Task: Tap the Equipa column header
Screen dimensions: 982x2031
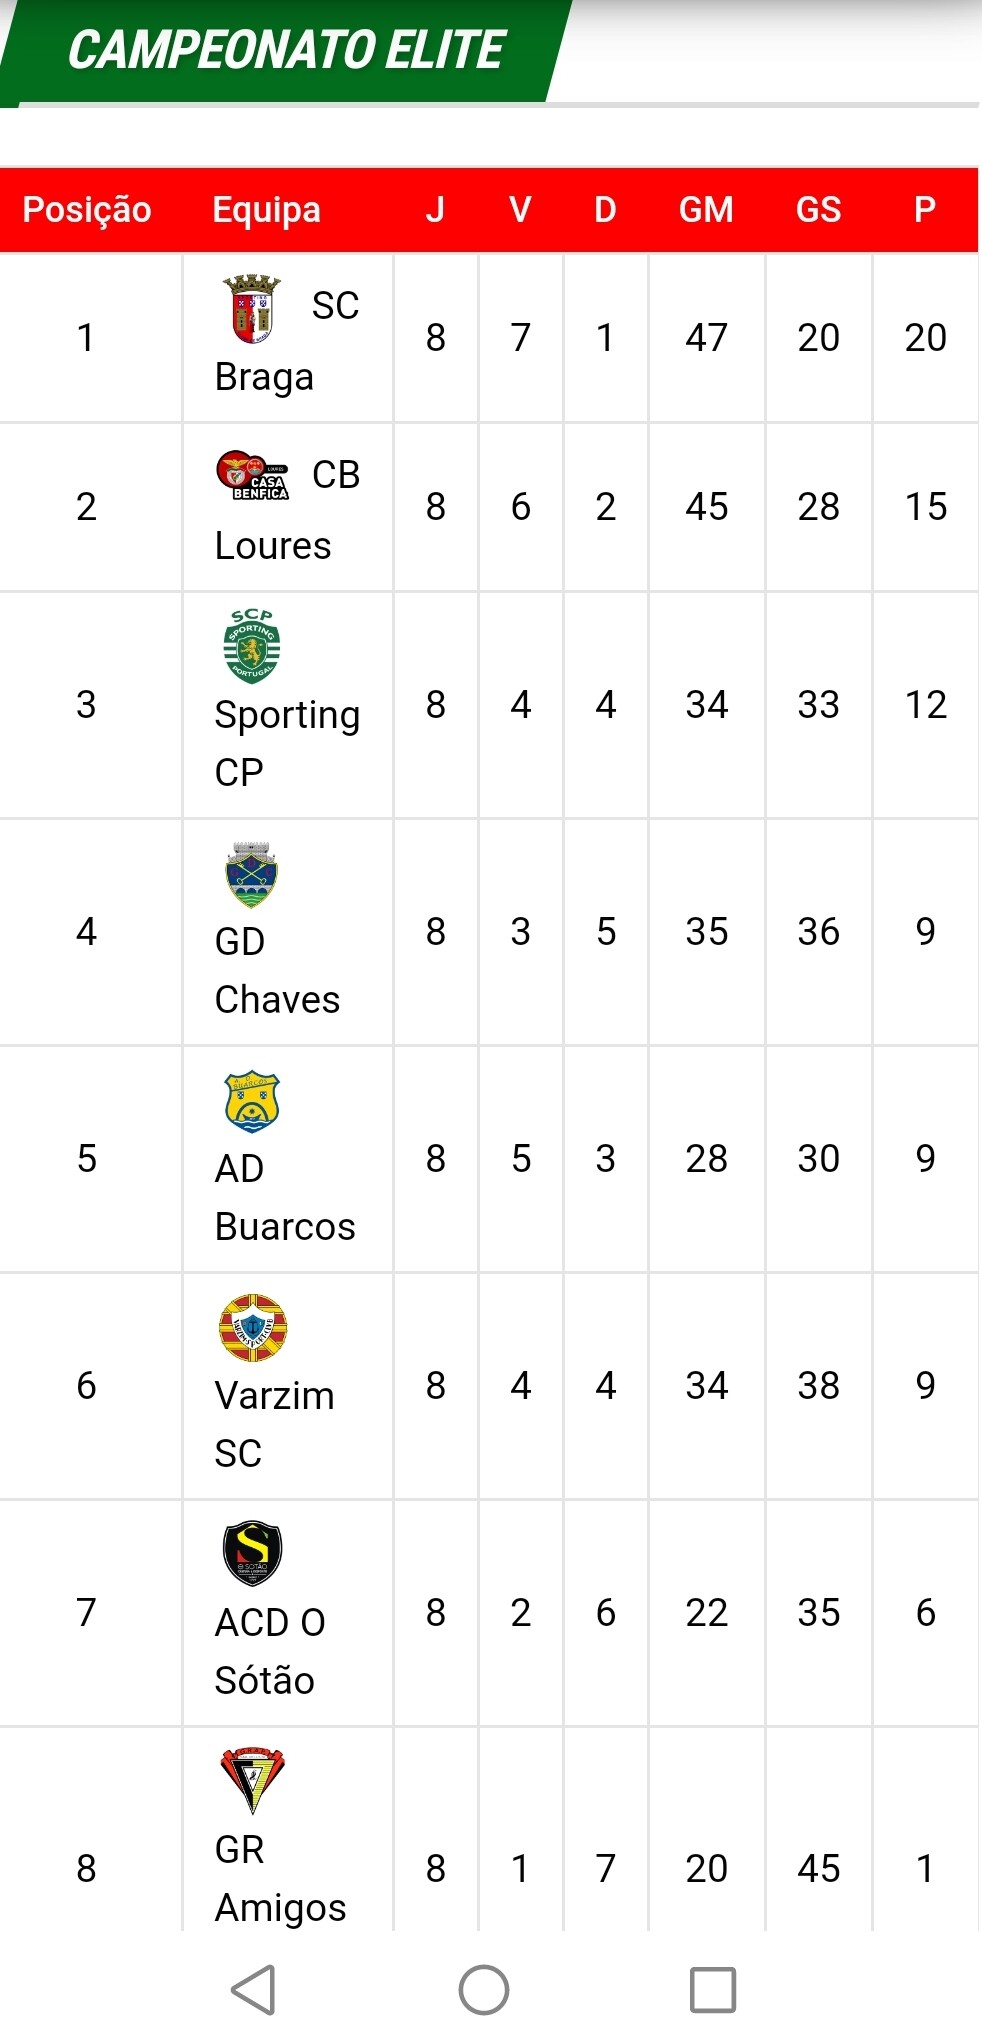Action: (x=267, y=210)
